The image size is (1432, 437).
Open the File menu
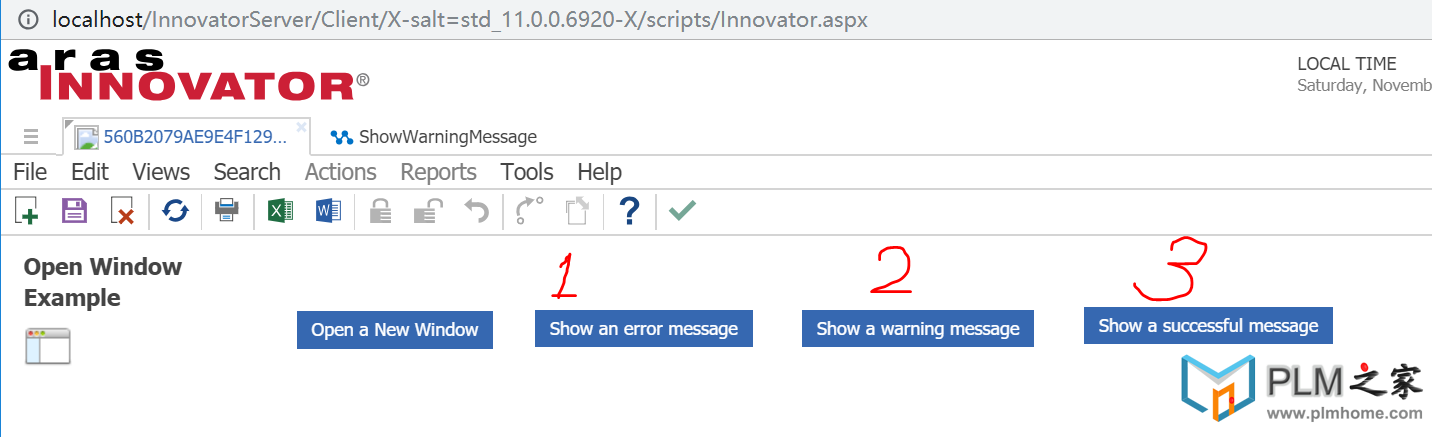30,172
